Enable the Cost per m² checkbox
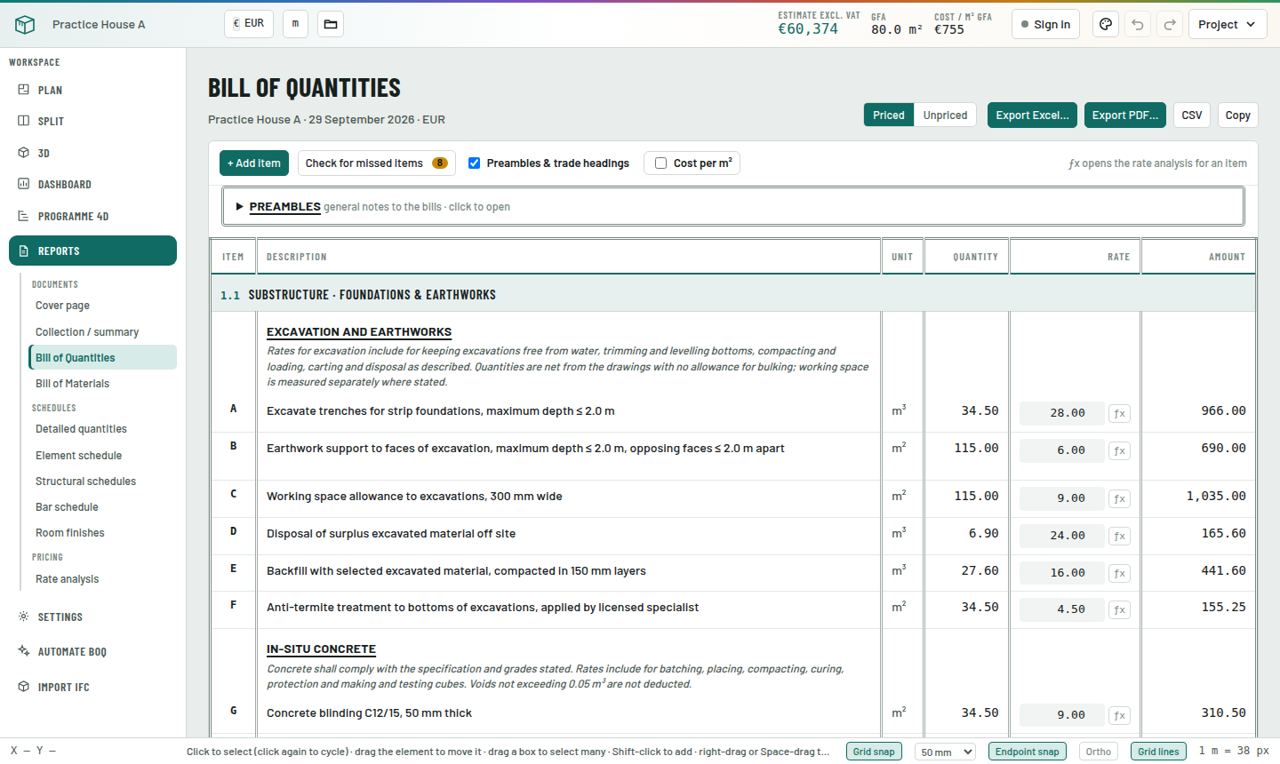The width and height of the screenshot is (1280, 764). (x=661, y=163)
